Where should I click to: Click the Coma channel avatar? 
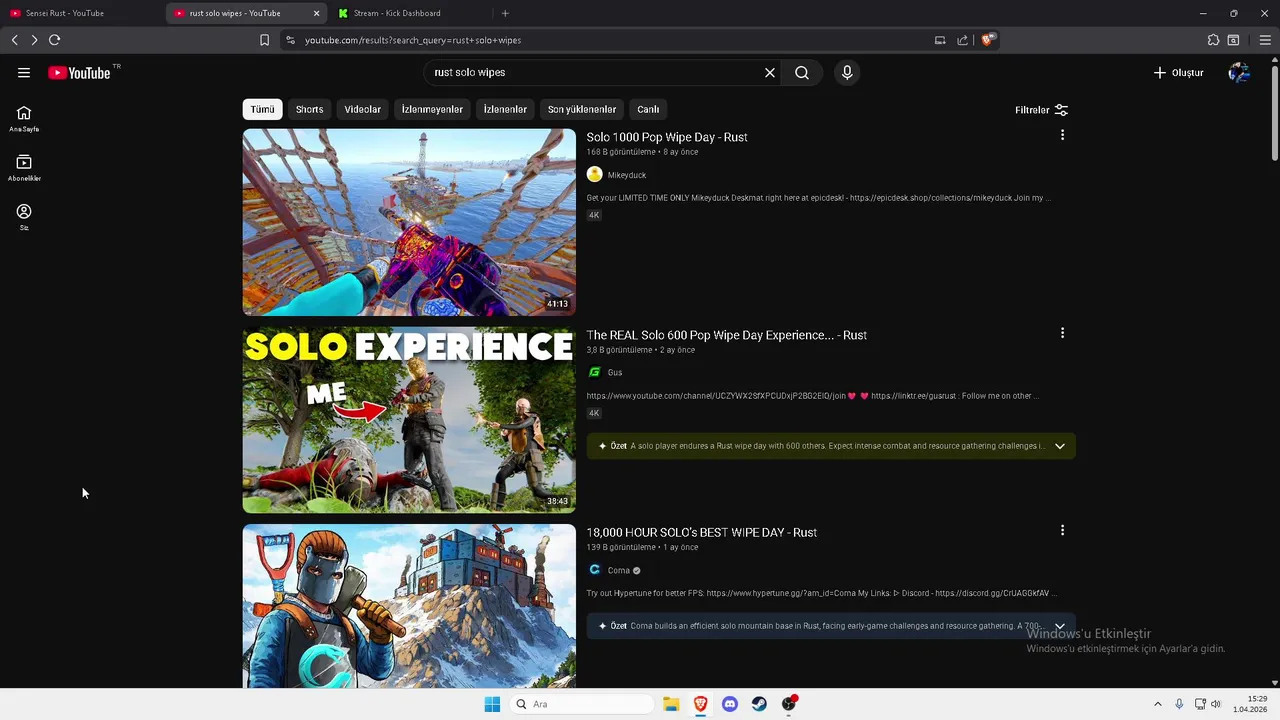pos(594,570)
